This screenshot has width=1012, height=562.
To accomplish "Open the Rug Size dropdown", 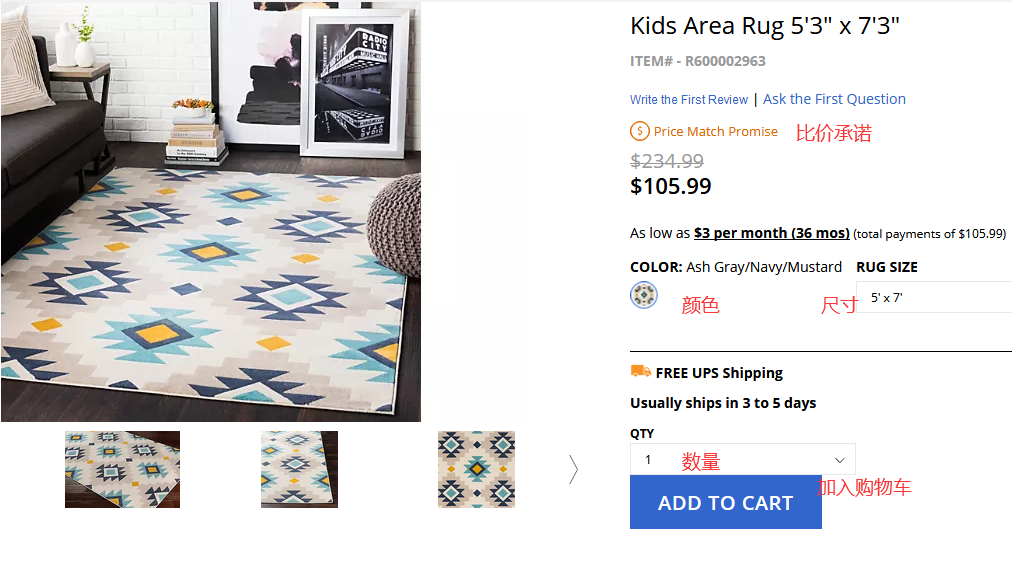I will (x=934, y=297).
